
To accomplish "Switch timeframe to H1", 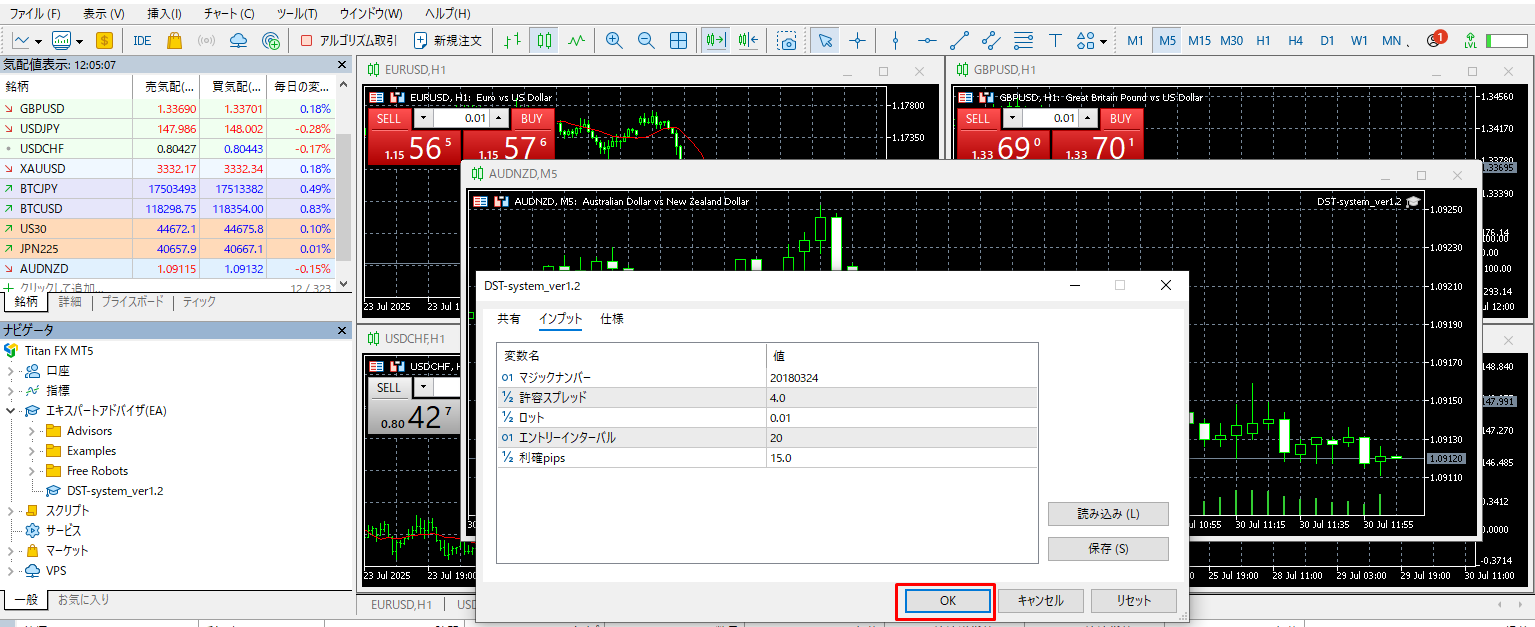I will [x=1264, y=41].
